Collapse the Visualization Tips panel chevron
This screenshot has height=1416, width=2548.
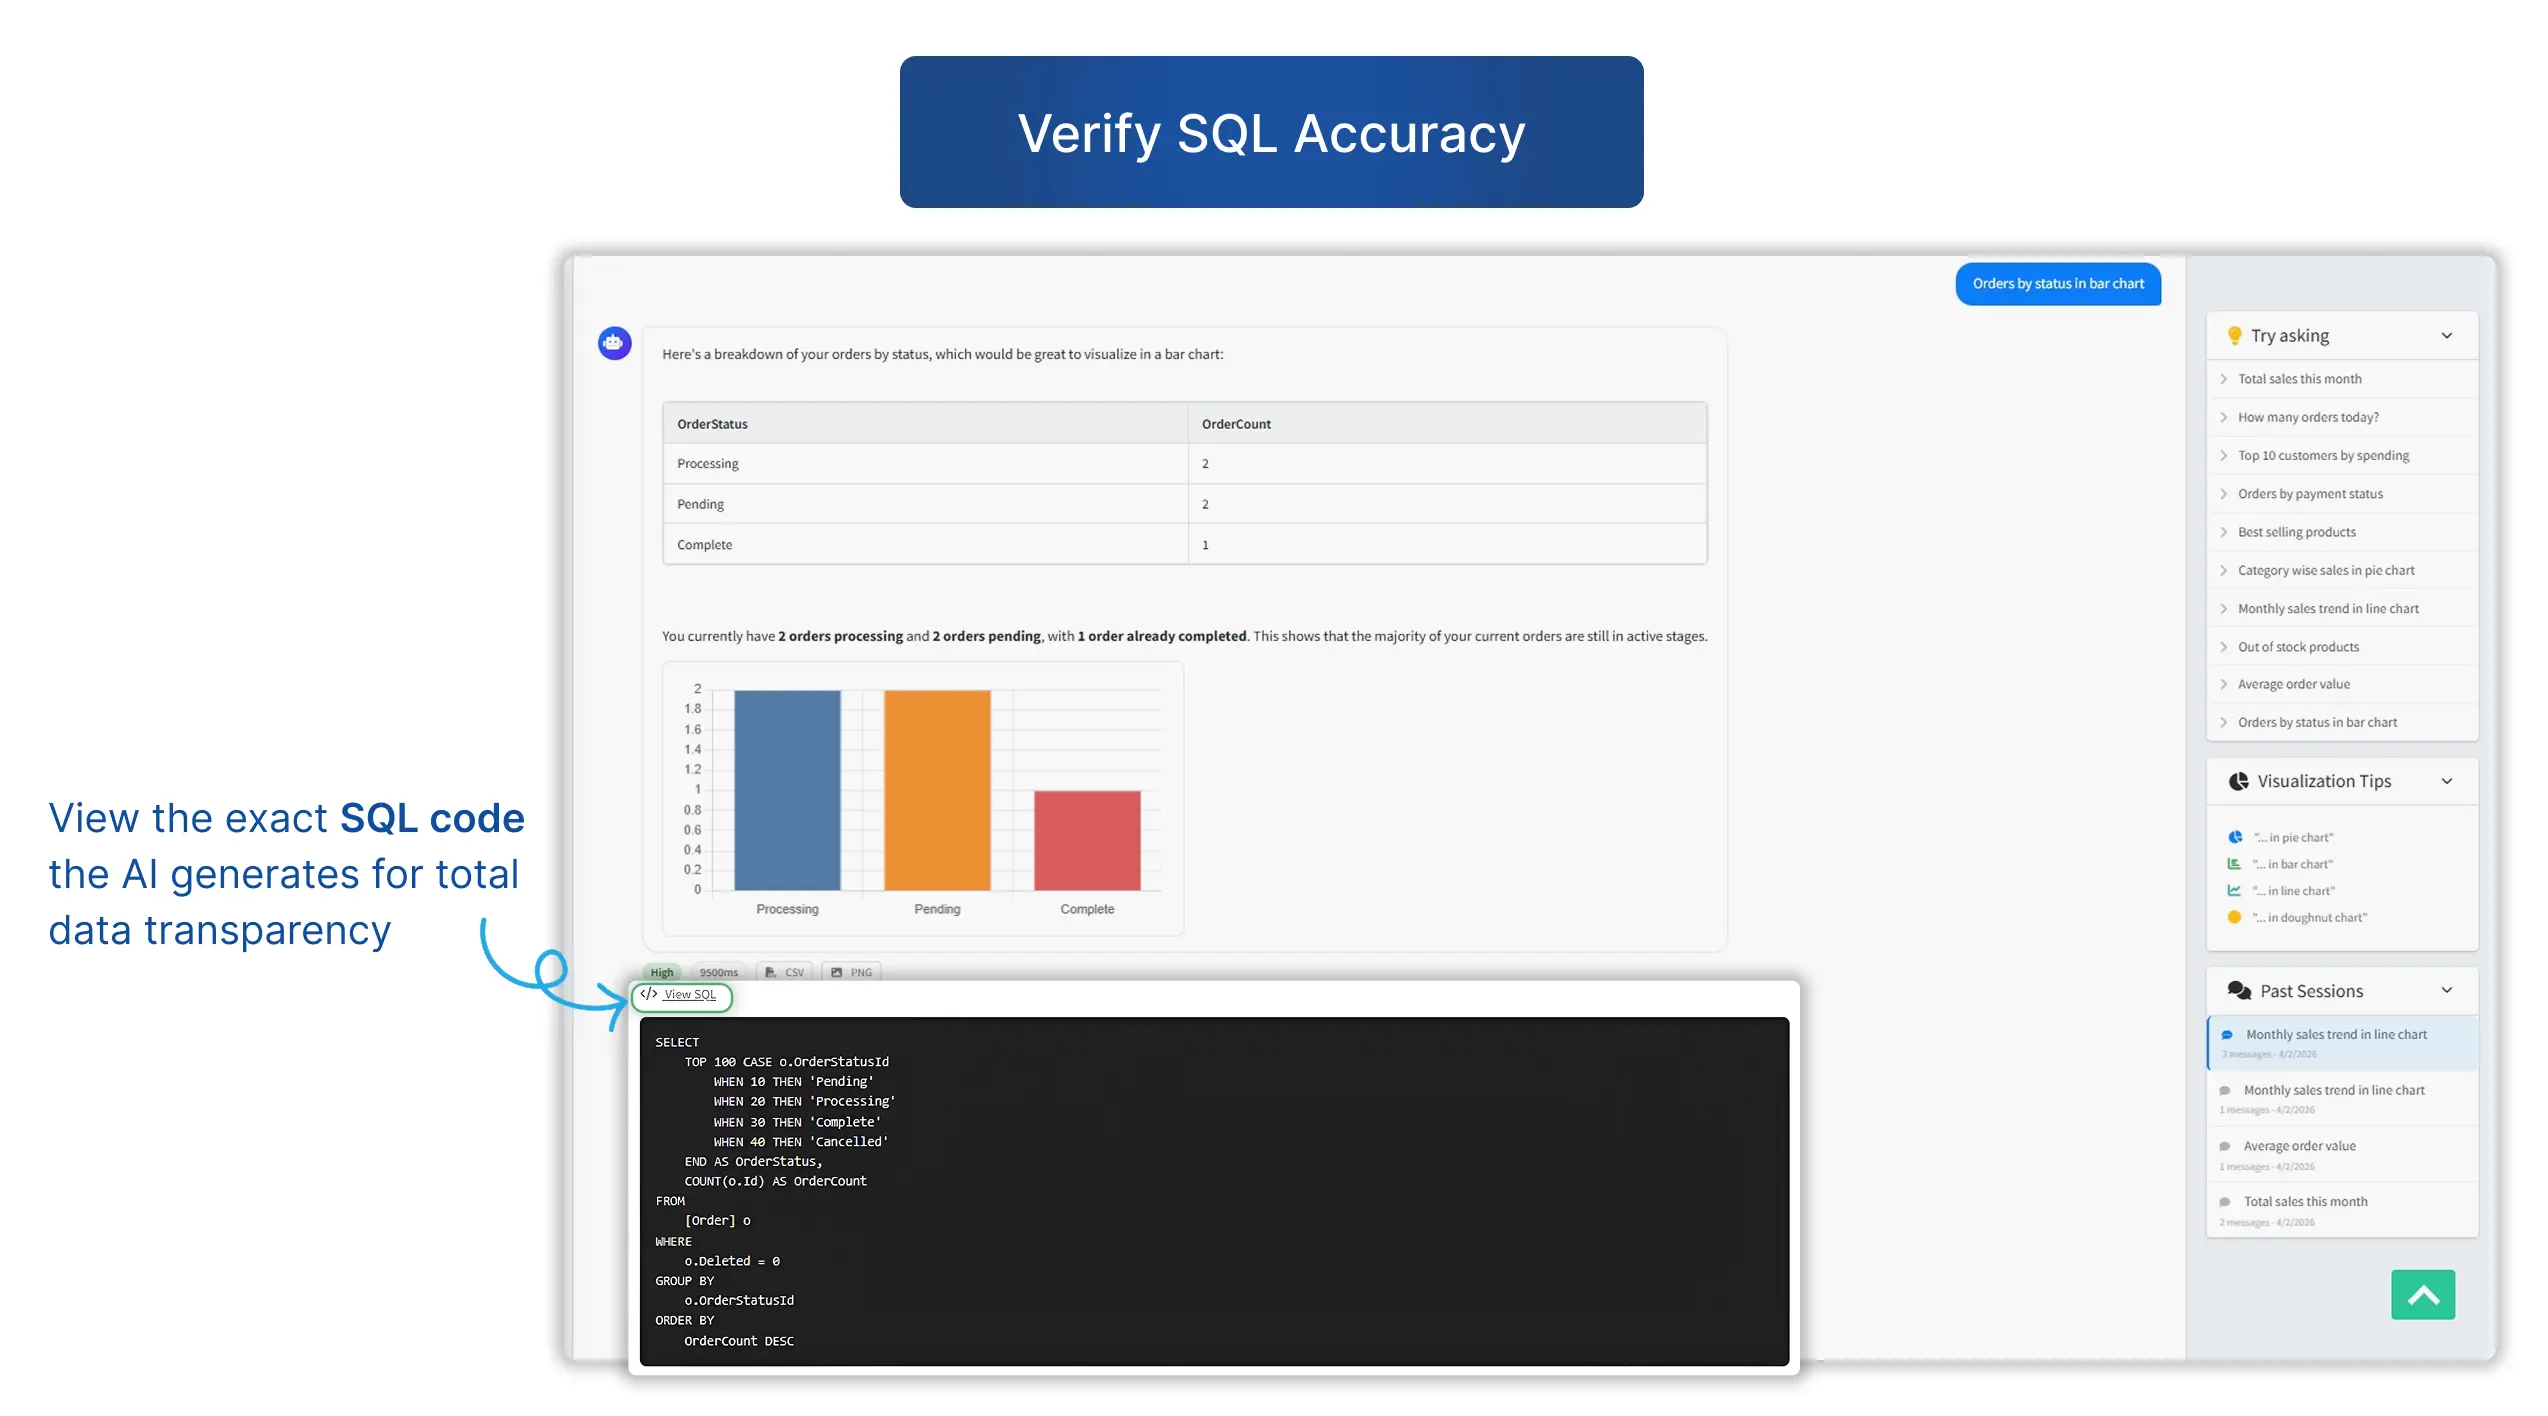(x=2447, y=781)
